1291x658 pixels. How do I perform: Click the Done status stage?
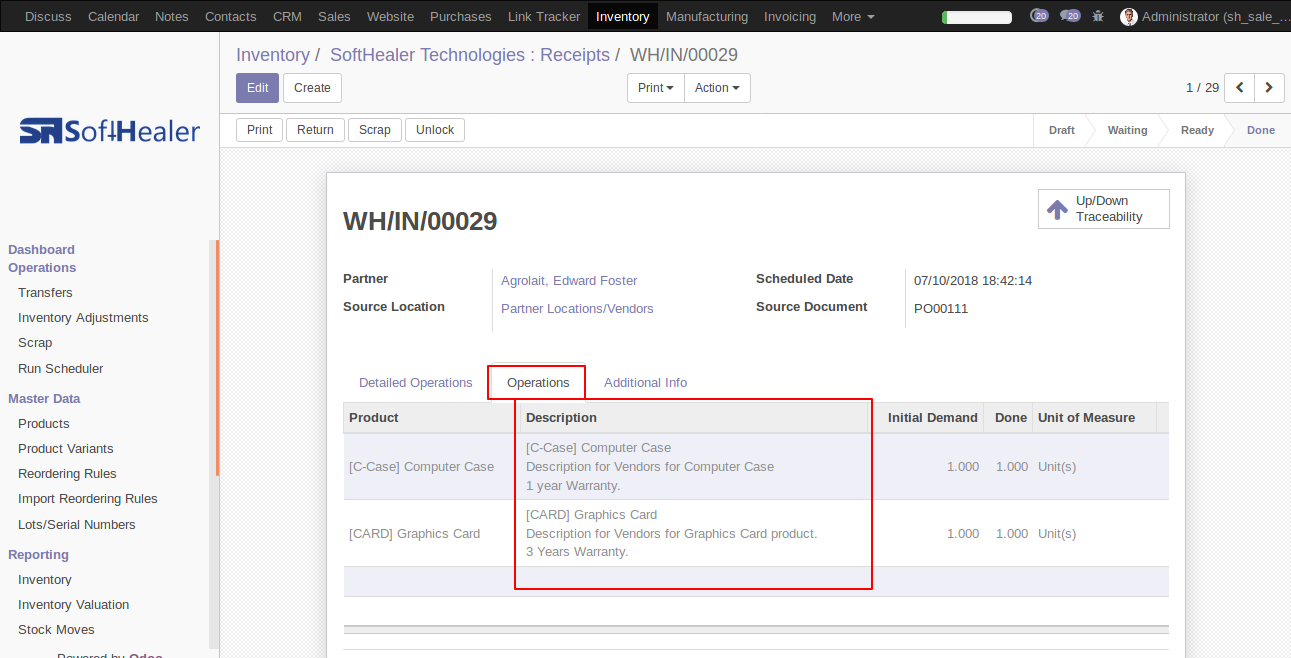coord(1260,130)
